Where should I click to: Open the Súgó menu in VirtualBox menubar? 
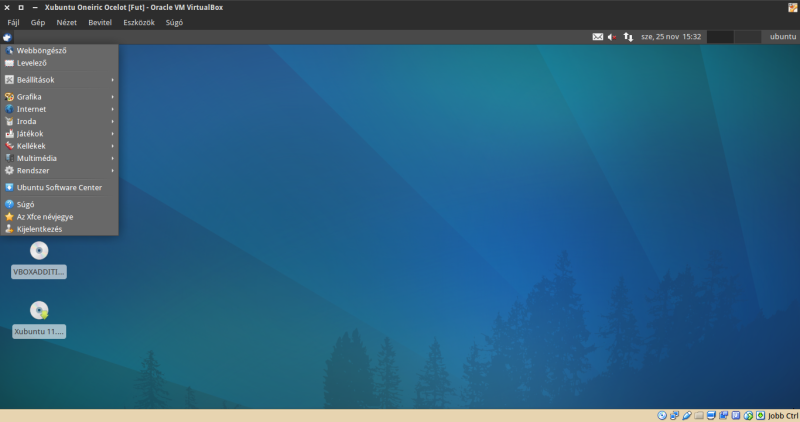click(174, 22)
